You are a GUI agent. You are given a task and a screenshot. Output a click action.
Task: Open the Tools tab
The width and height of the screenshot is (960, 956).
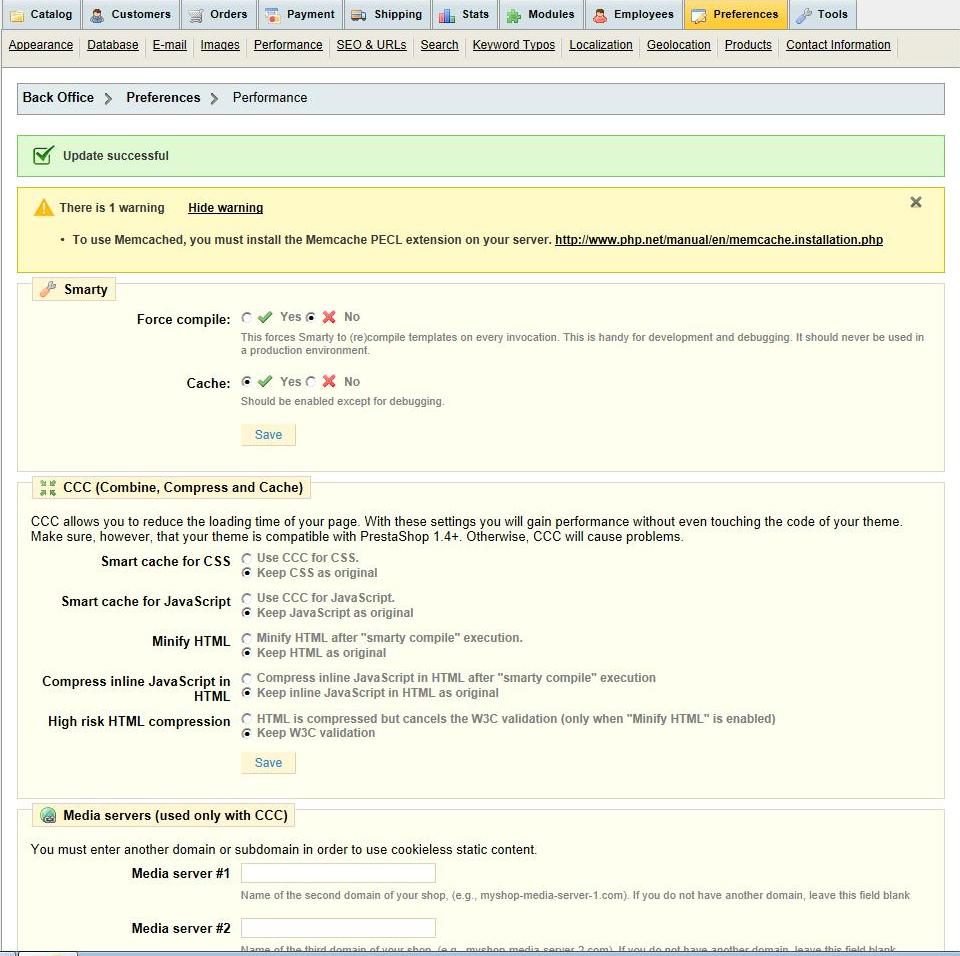click(x=822, y=15)
